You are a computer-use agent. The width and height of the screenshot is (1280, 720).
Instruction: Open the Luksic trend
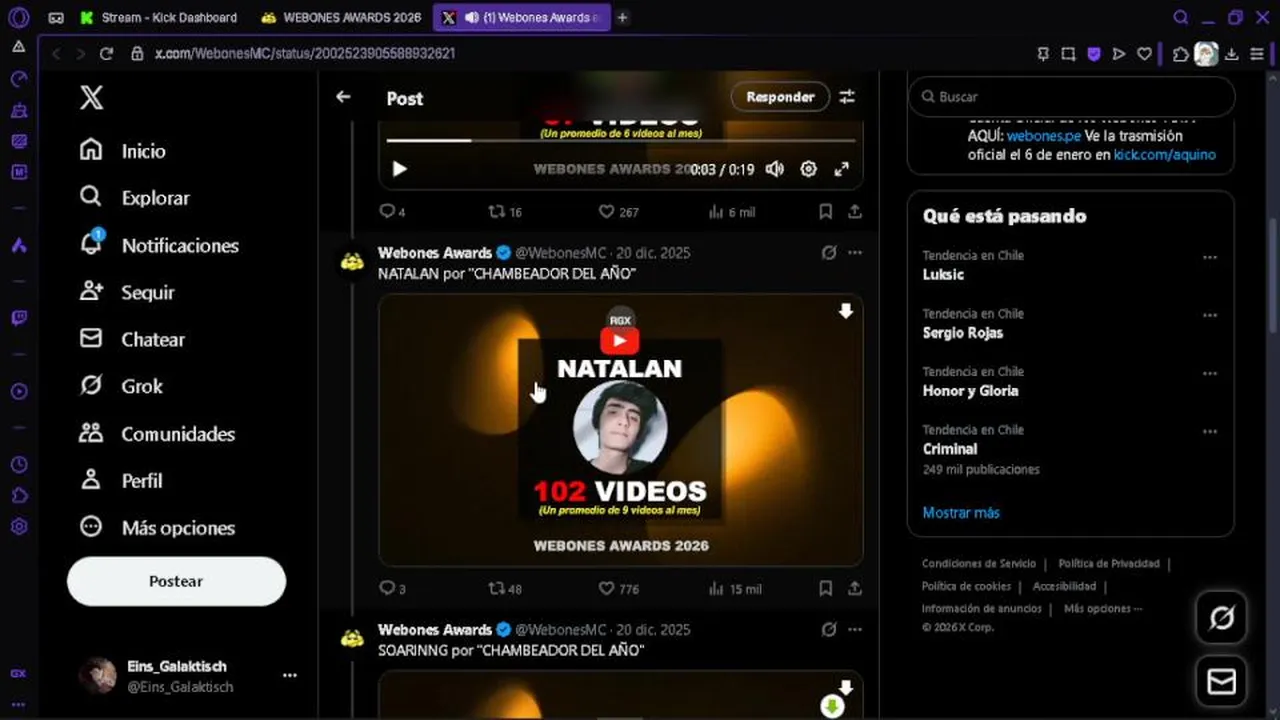[943, 274]
